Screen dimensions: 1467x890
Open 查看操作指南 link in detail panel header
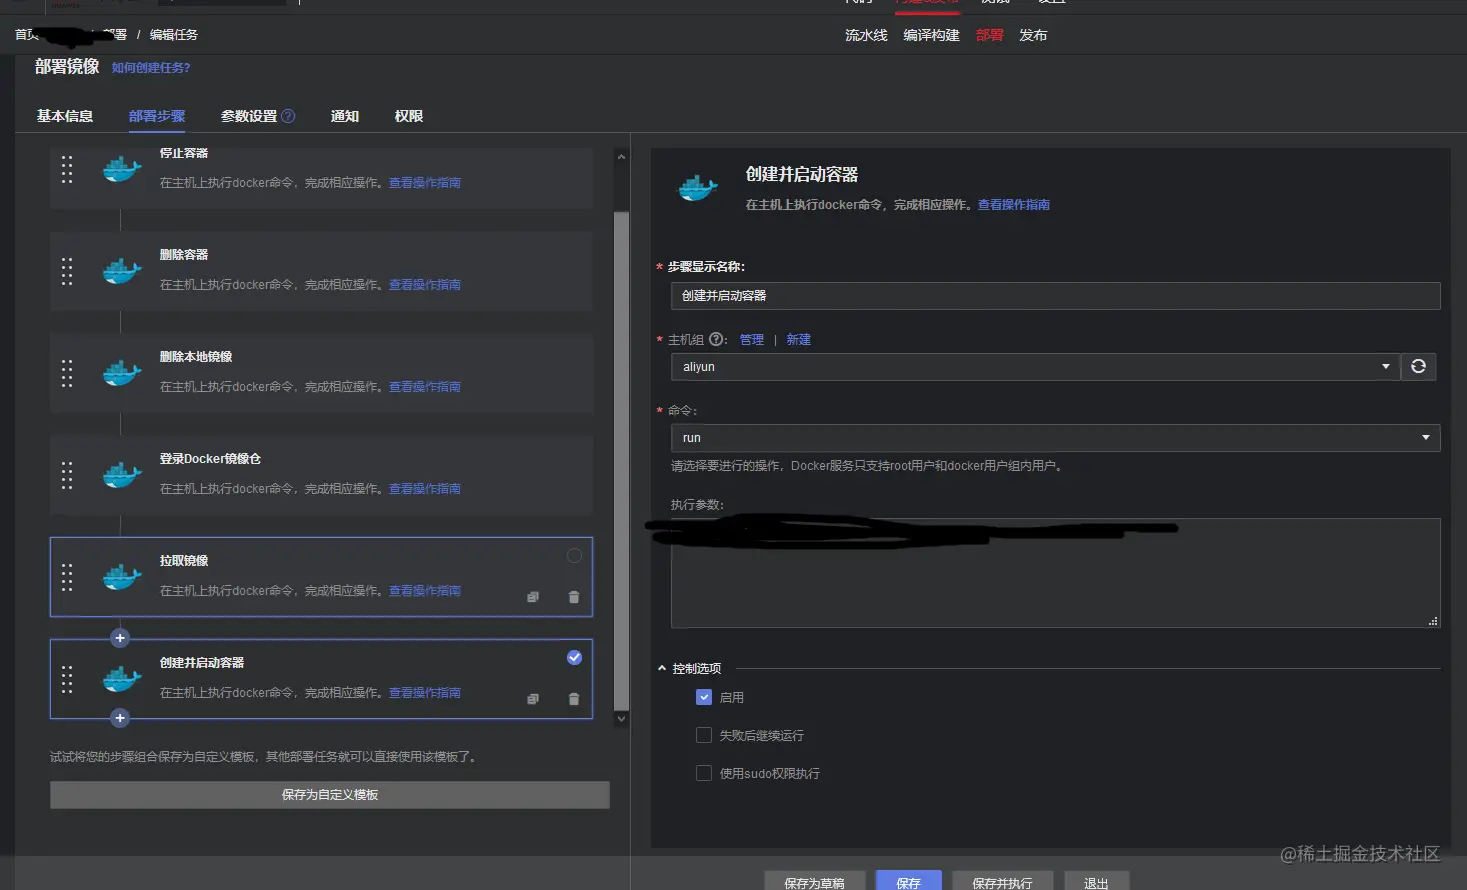[x=1014, y=205]
